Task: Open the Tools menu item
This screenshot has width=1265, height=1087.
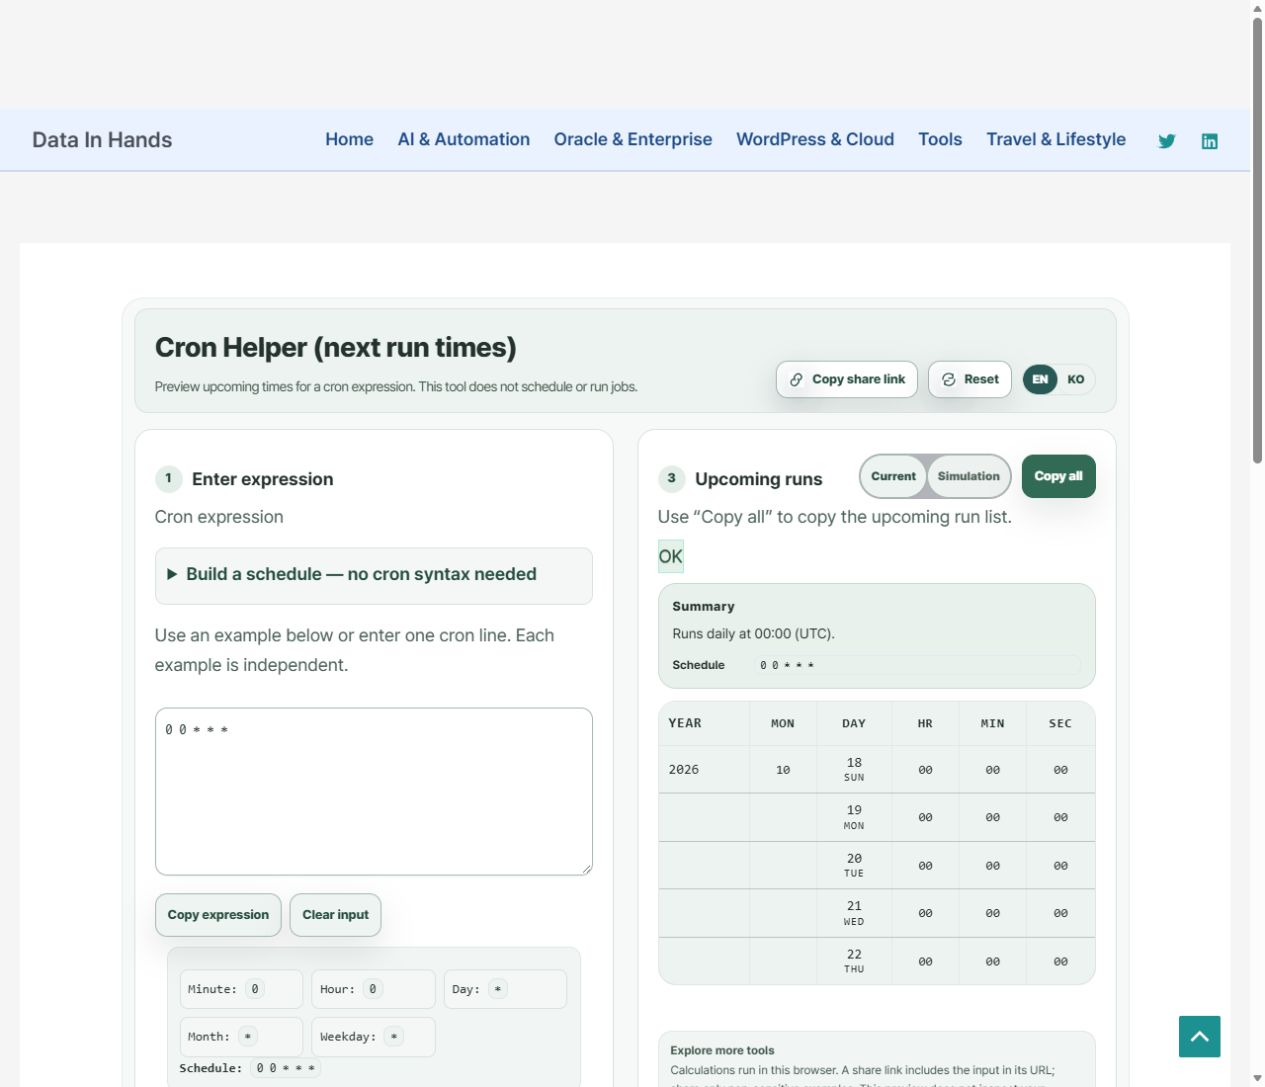Action: coord(940,140)
